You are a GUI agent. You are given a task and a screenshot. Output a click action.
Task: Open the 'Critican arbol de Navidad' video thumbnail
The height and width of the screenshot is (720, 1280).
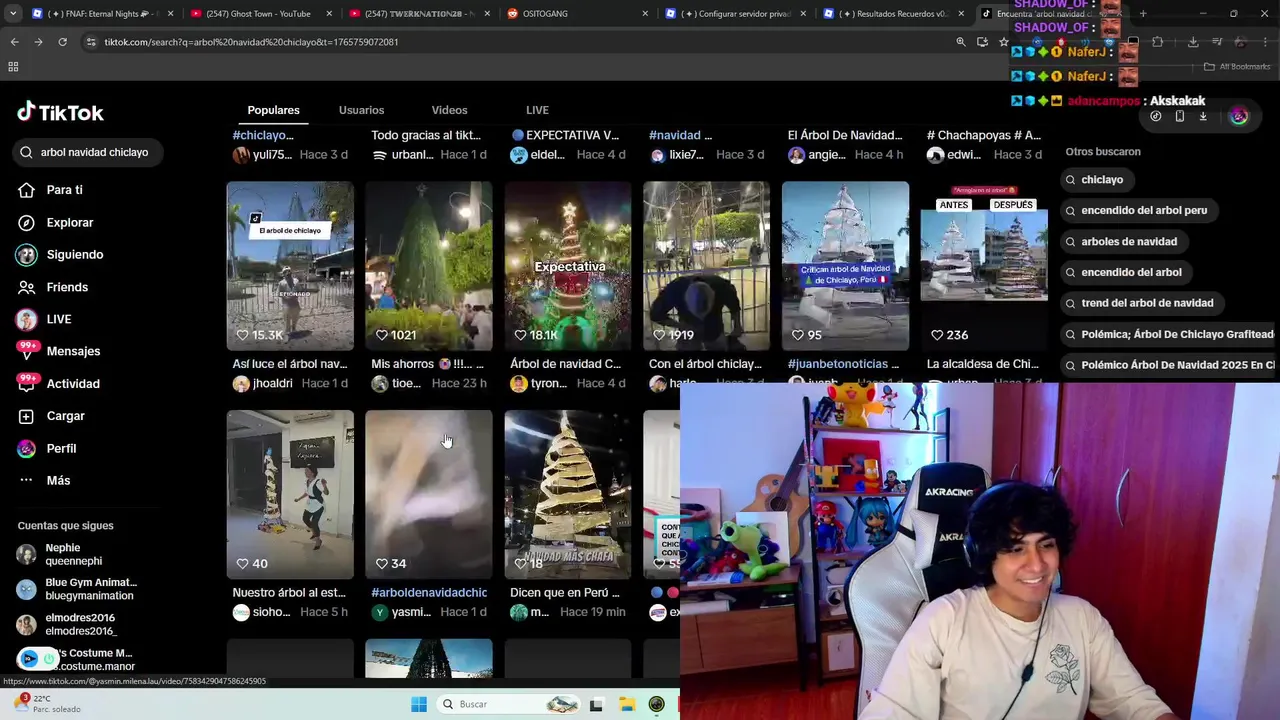coord(845,265)
